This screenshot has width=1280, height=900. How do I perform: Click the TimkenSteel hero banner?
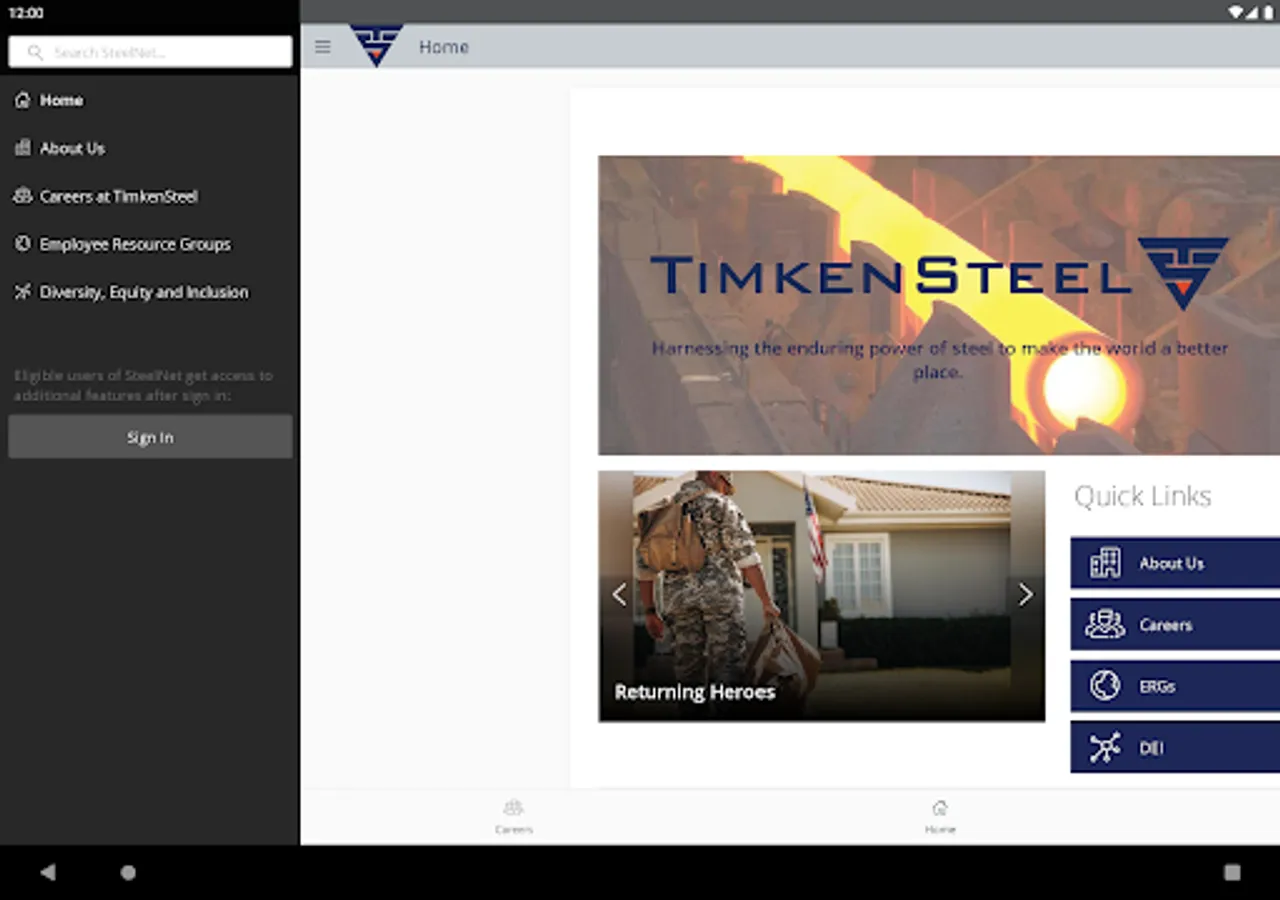coord(939,305)
